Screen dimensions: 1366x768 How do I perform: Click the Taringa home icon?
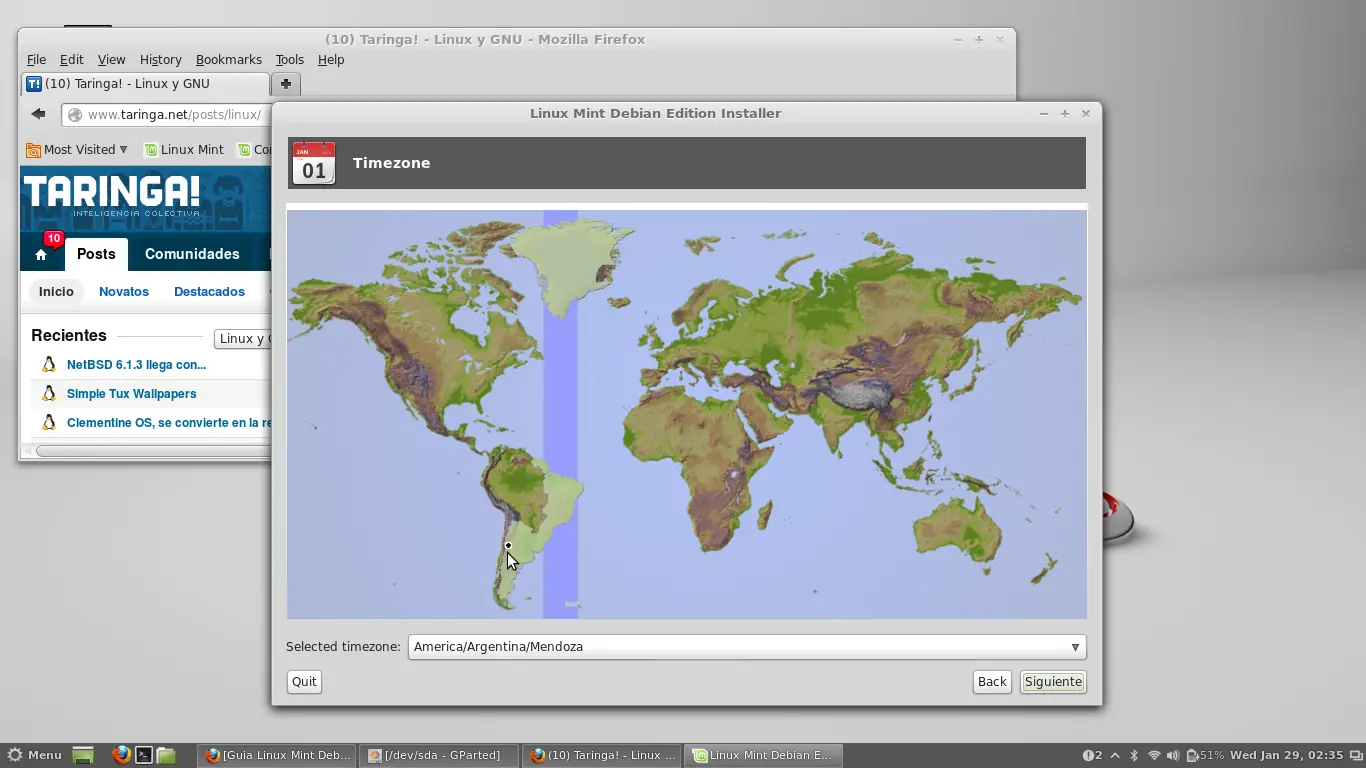[x=41, y=255]
